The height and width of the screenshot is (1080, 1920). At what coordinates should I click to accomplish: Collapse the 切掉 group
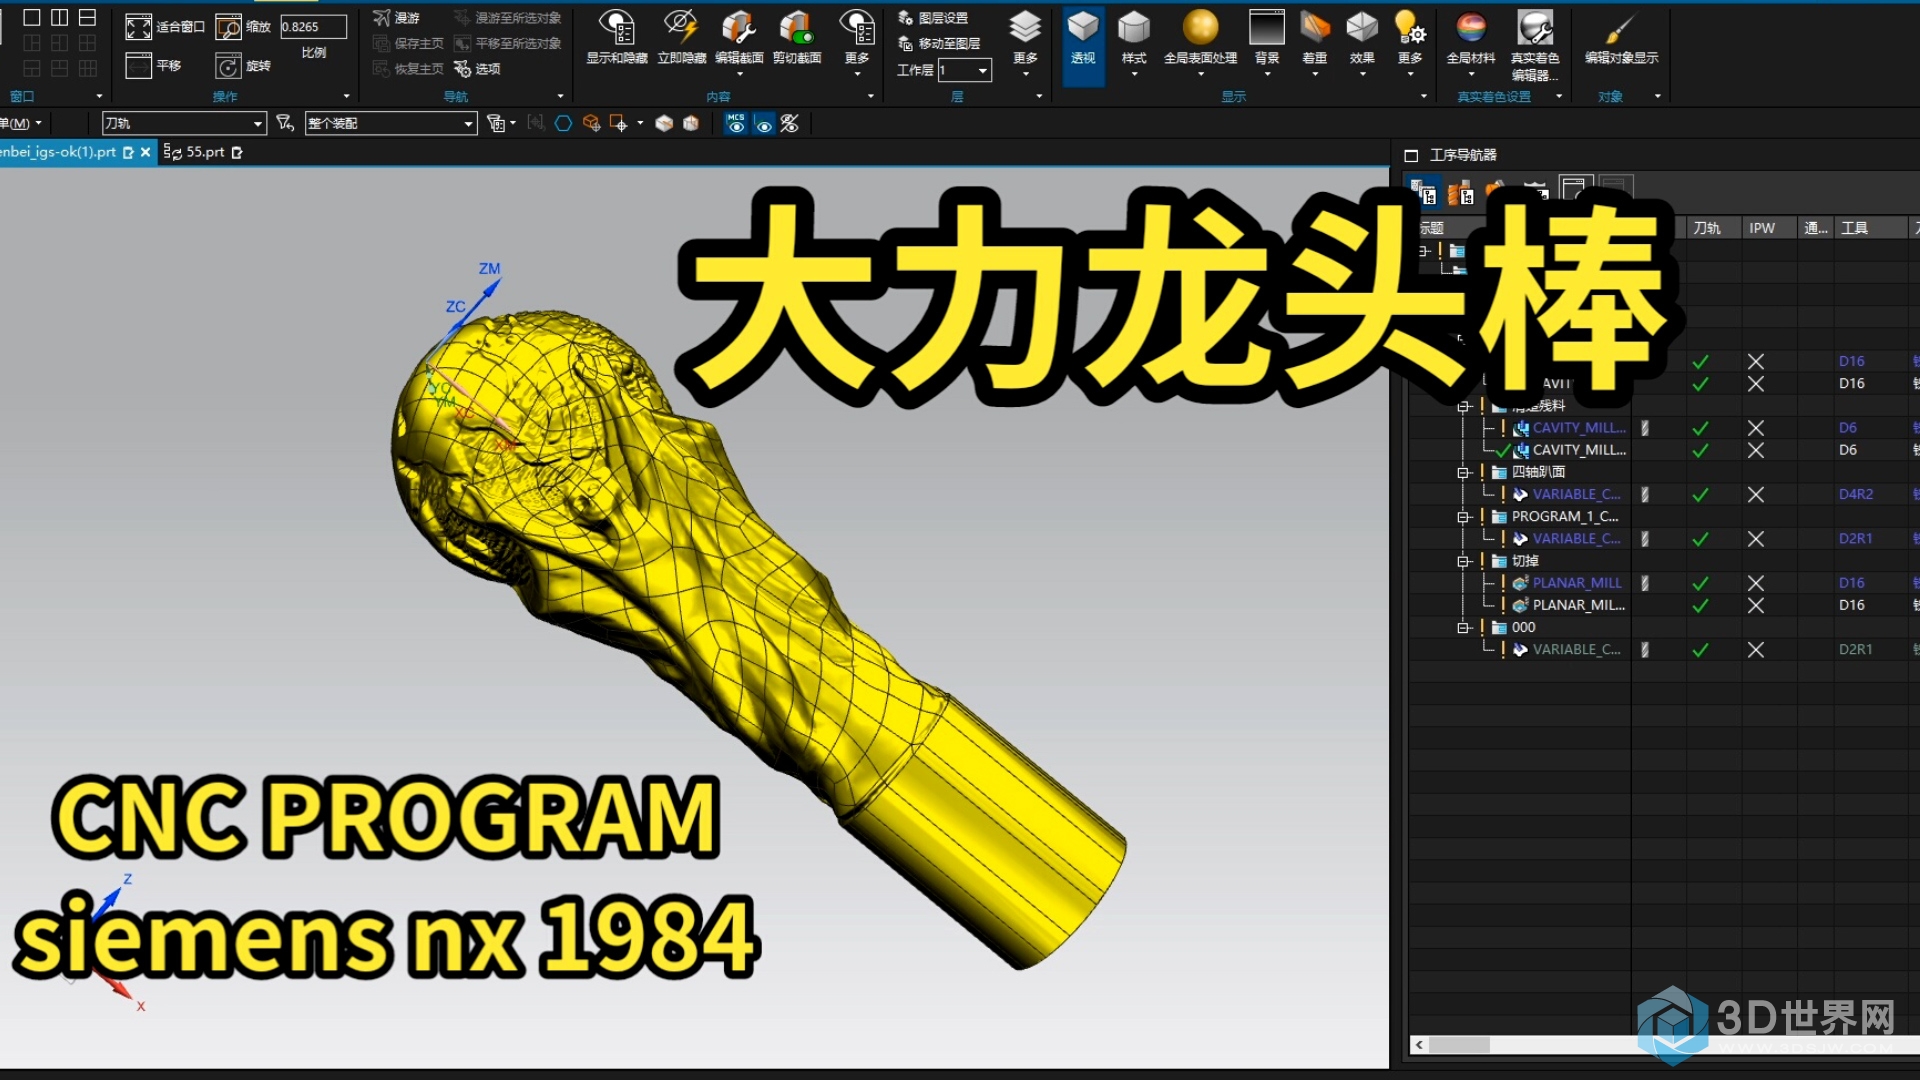[1463, 561]
